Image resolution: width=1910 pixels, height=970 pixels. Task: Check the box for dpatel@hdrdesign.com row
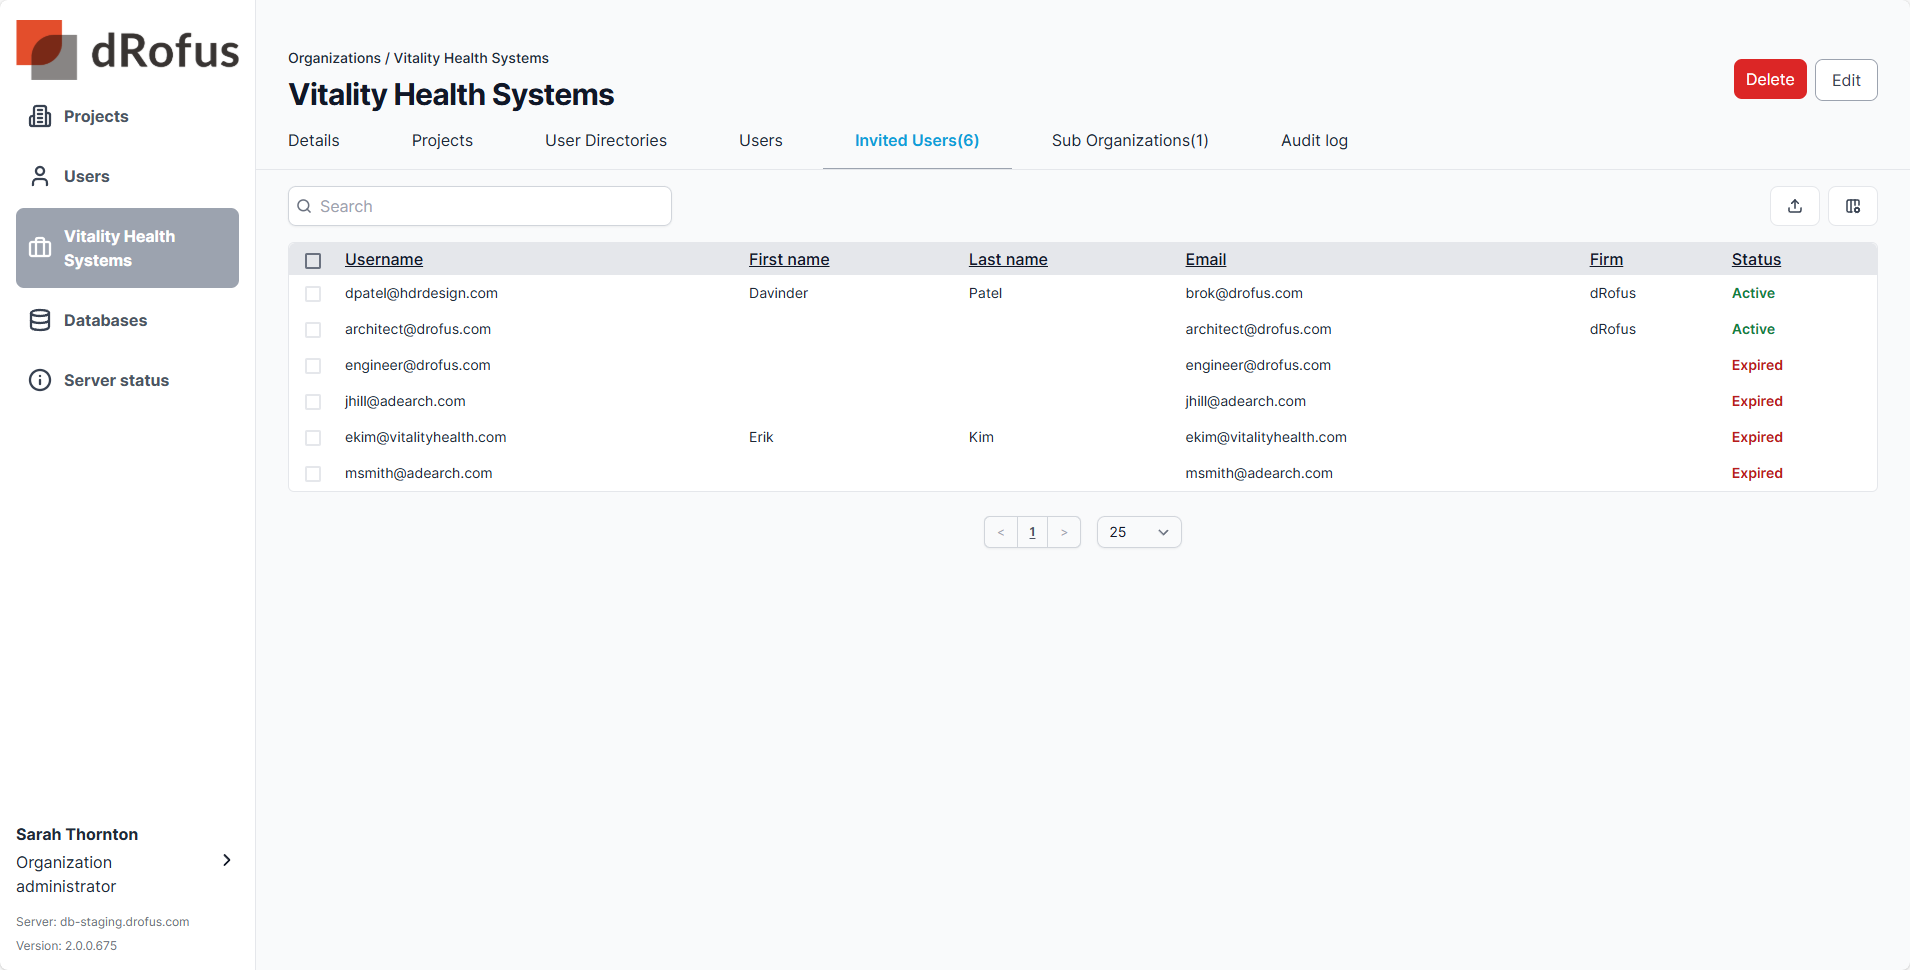pos(313,294)
